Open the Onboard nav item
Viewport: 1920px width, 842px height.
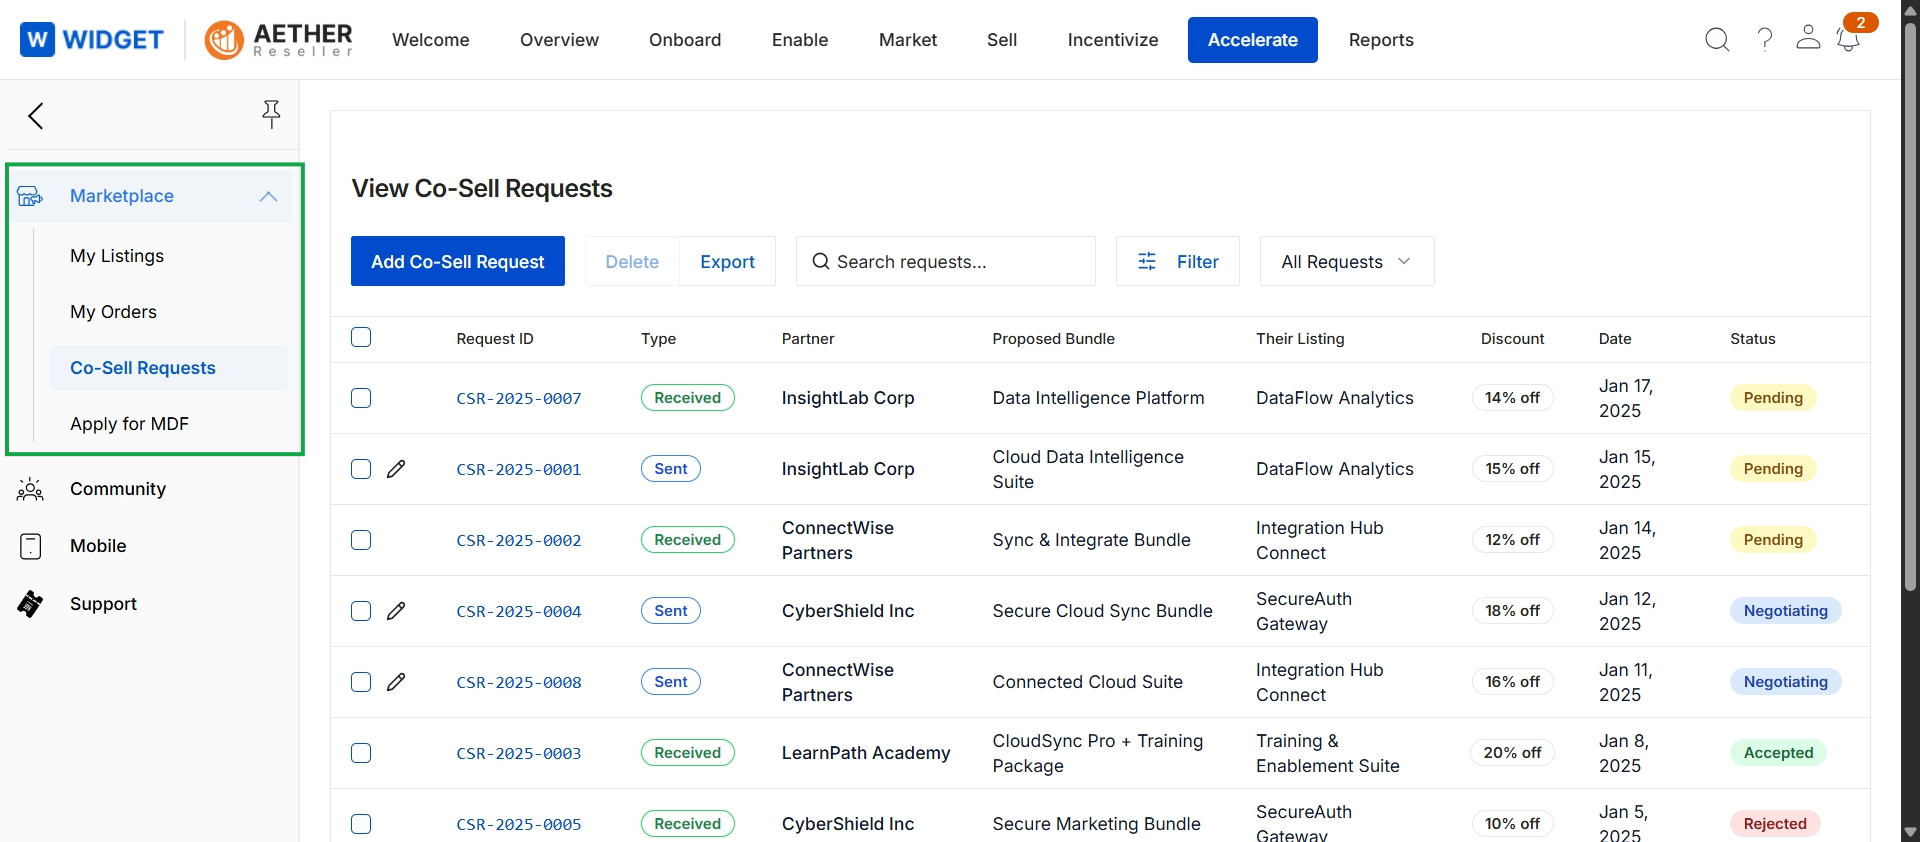[685, 40]
